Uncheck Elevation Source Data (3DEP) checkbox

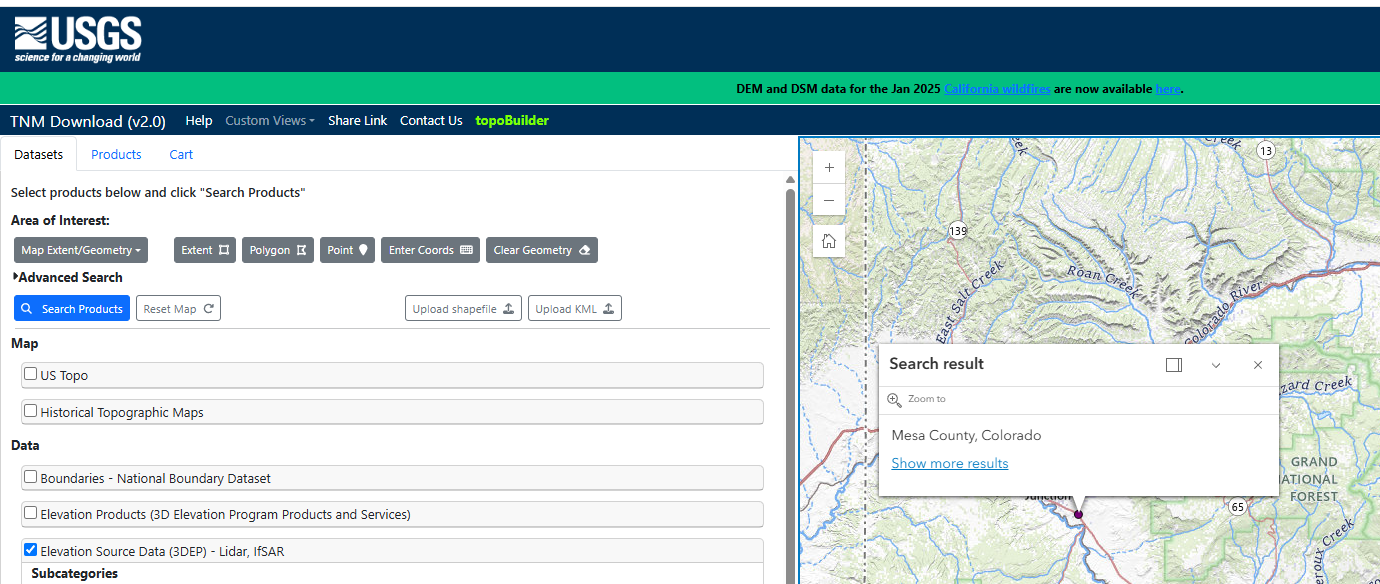(31, 550)
